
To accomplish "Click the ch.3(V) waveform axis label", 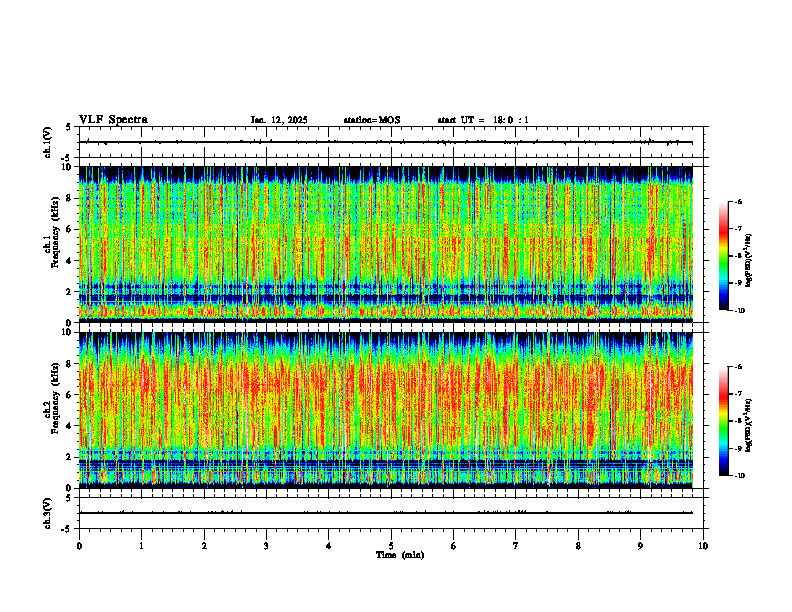I will (47, 514).
